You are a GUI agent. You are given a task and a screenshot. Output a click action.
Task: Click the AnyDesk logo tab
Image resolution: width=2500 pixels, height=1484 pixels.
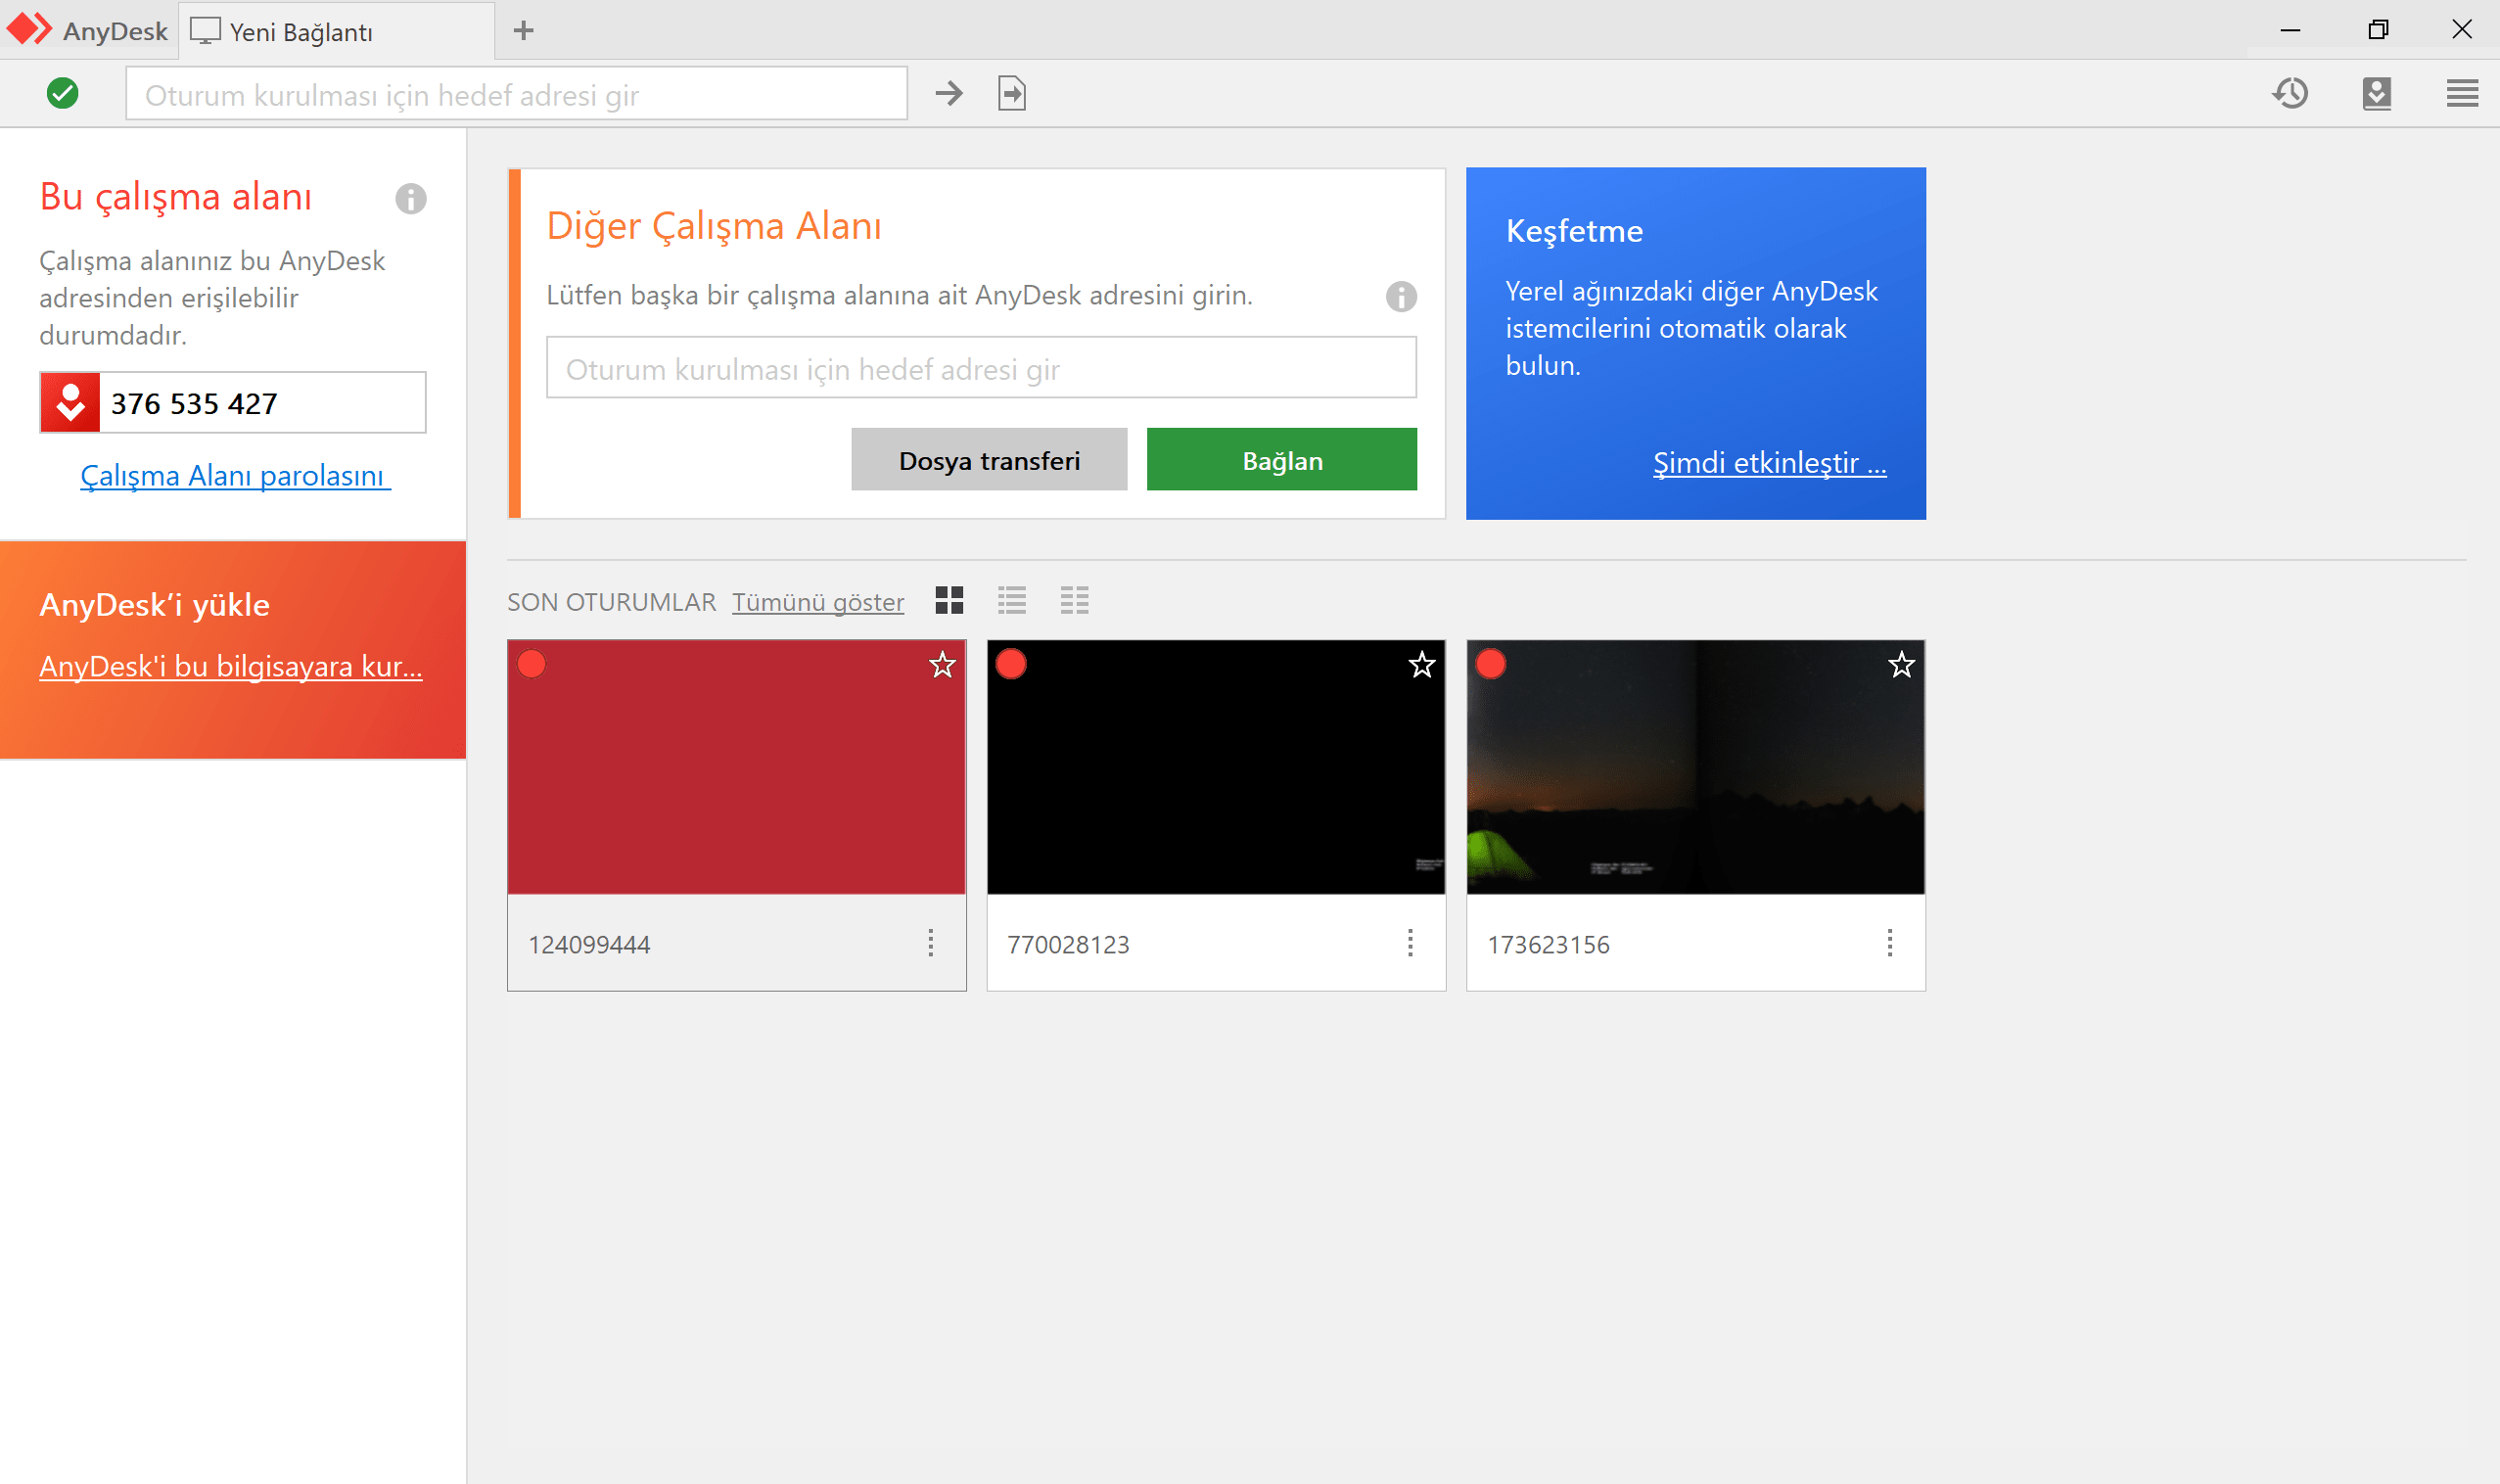coord(88,30)
